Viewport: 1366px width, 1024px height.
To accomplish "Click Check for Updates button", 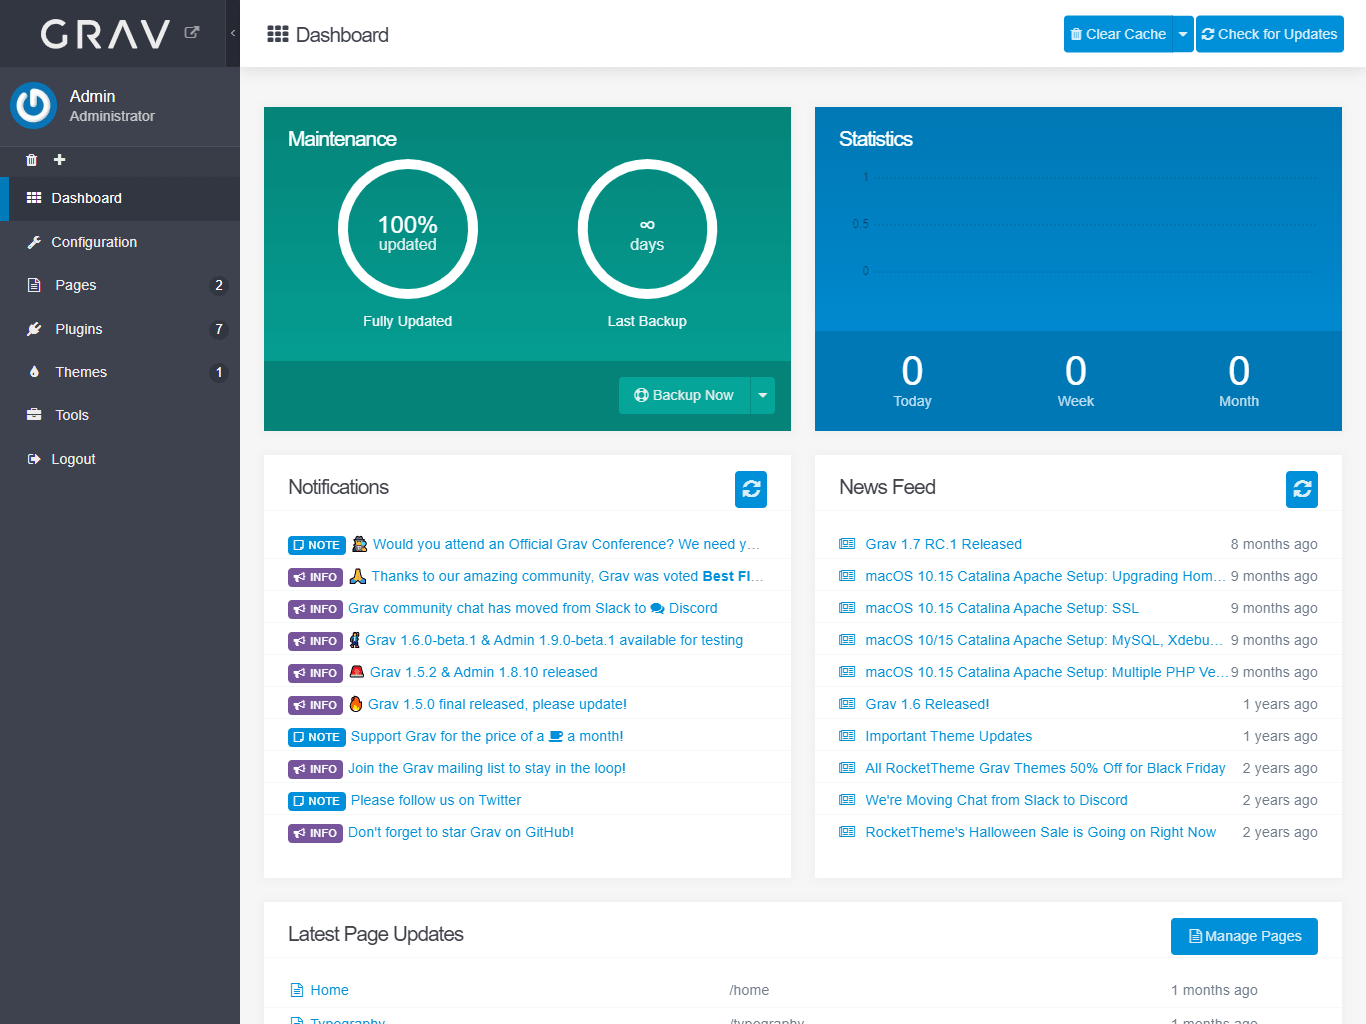I will coord(1270,34).
